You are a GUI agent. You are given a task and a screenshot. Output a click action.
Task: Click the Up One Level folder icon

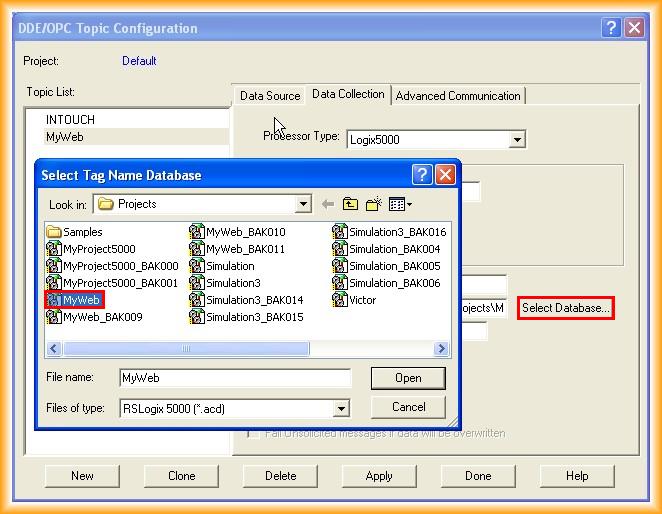[x=350, y=204]
